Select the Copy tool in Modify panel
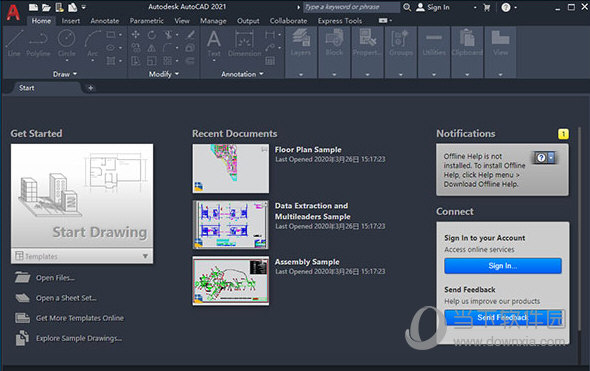590x371 pixels. (x=136, y=48)
